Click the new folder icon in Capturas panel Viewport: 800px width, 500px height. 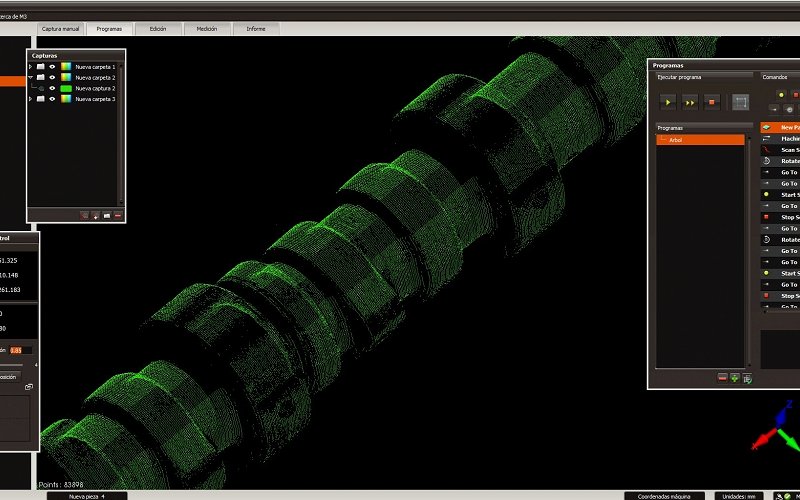tap(107, 215)
